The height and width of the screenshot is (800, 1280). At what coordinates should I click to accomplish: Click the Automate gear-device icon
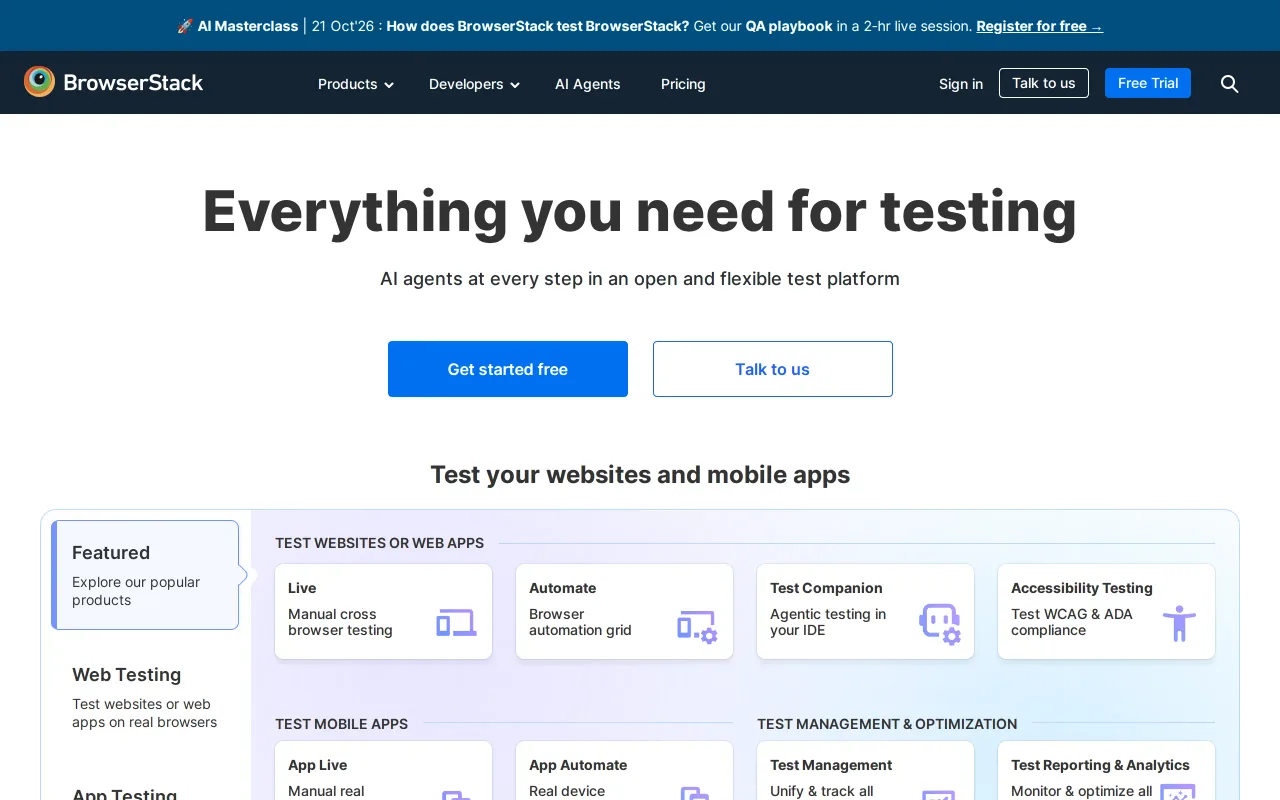pos(697,627)
